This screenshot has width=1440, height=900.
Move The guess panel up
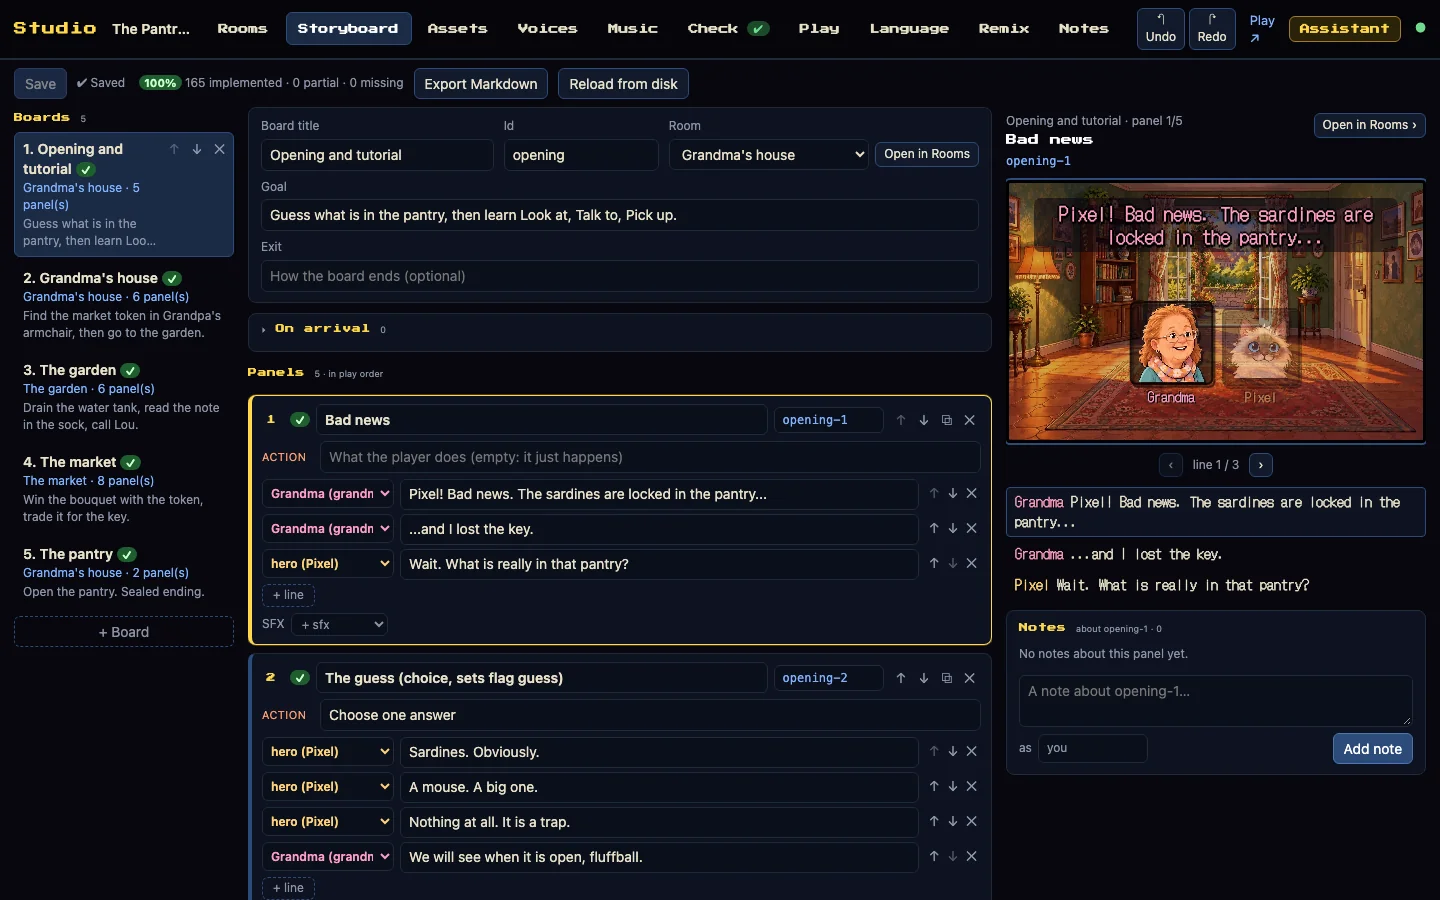901,678
